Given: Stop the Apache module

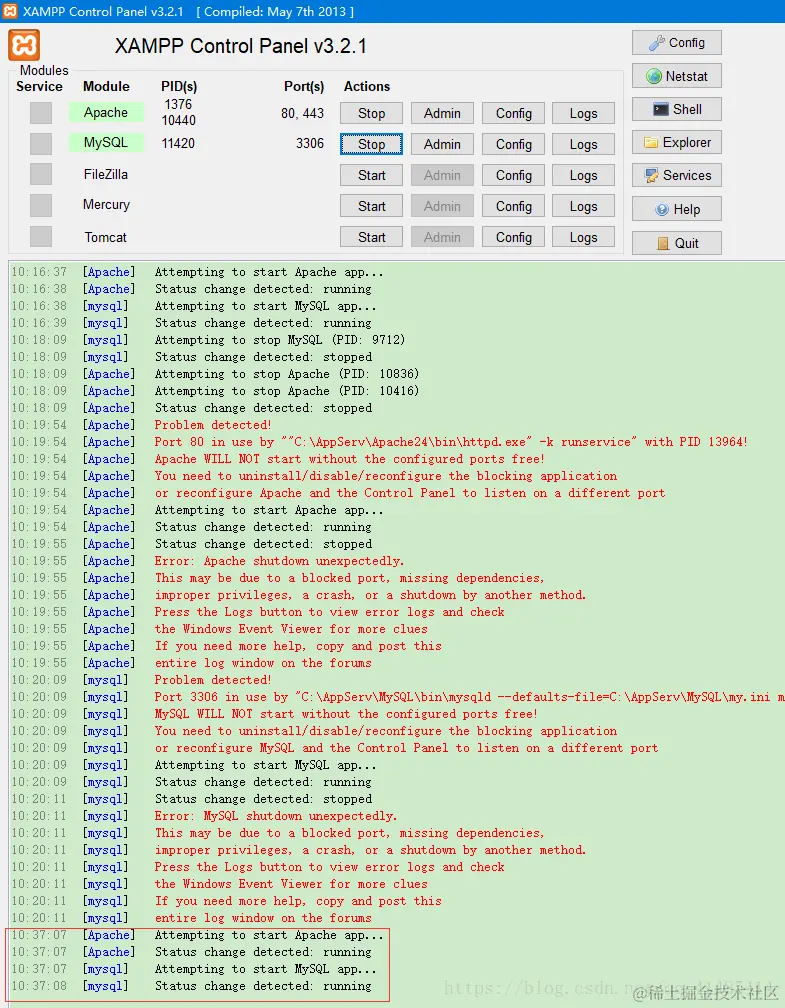Looking at the screenshot, I should 372,113.
